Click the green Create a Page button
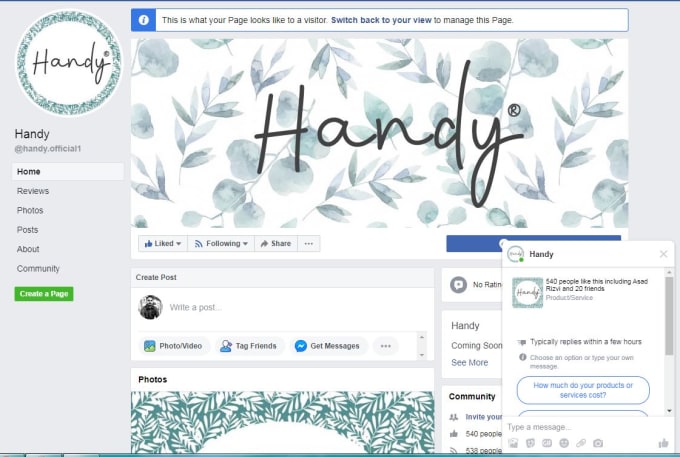The height and width of the screenshot is (457, 680). (44, 294)
